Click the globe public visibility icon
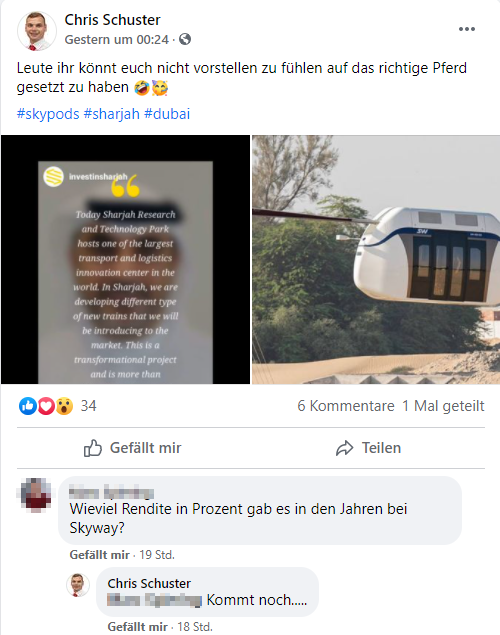The height and width of the screenshot is (635, 500). 185,39
